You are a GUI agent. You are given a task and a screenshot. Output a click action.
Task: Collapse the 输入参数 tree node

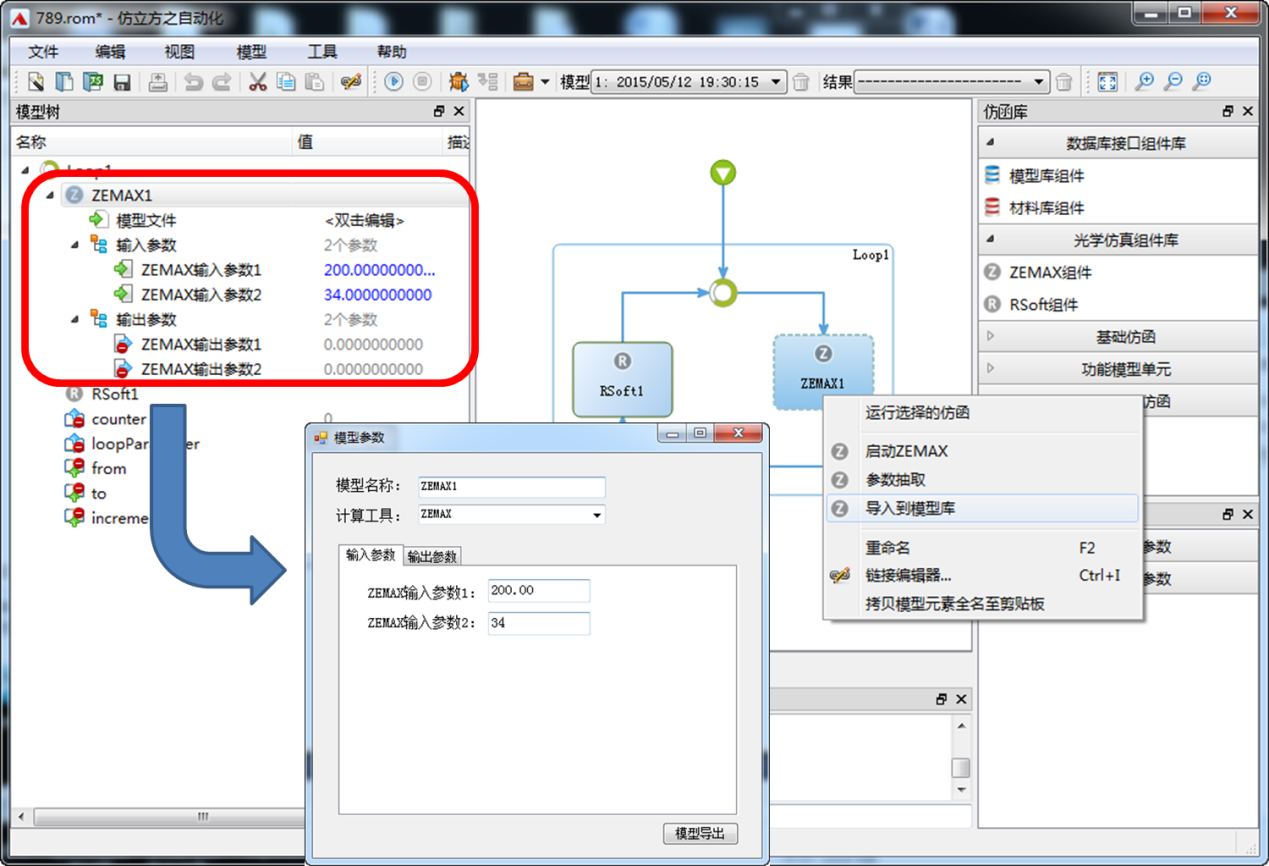click(75, 245)
